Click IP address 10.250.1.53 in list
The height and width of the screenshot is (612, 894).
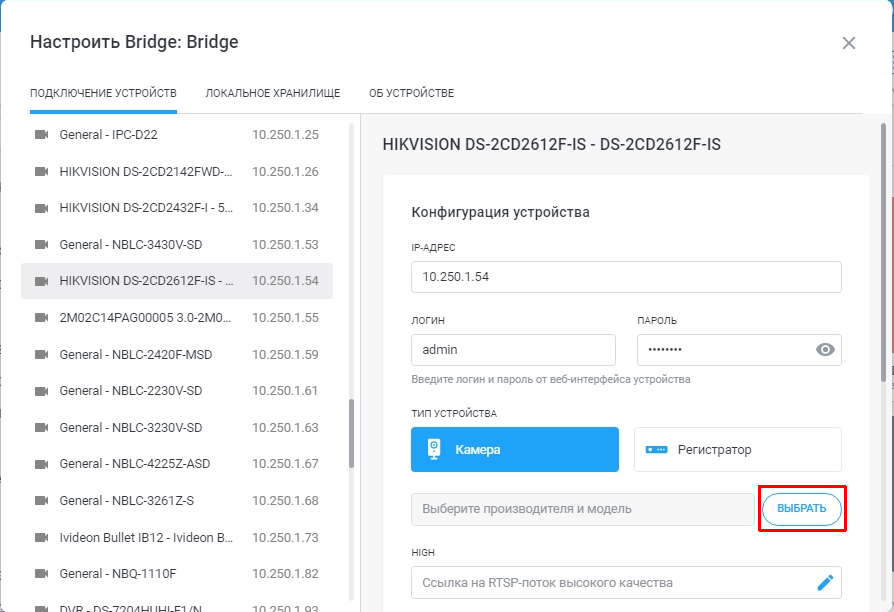[x=285, y=245]
